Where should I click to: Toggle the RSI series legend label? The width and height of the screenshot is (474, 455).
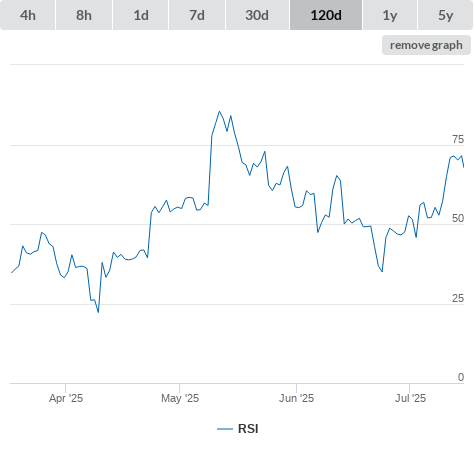pyautogui.click(x=248, y=429)
